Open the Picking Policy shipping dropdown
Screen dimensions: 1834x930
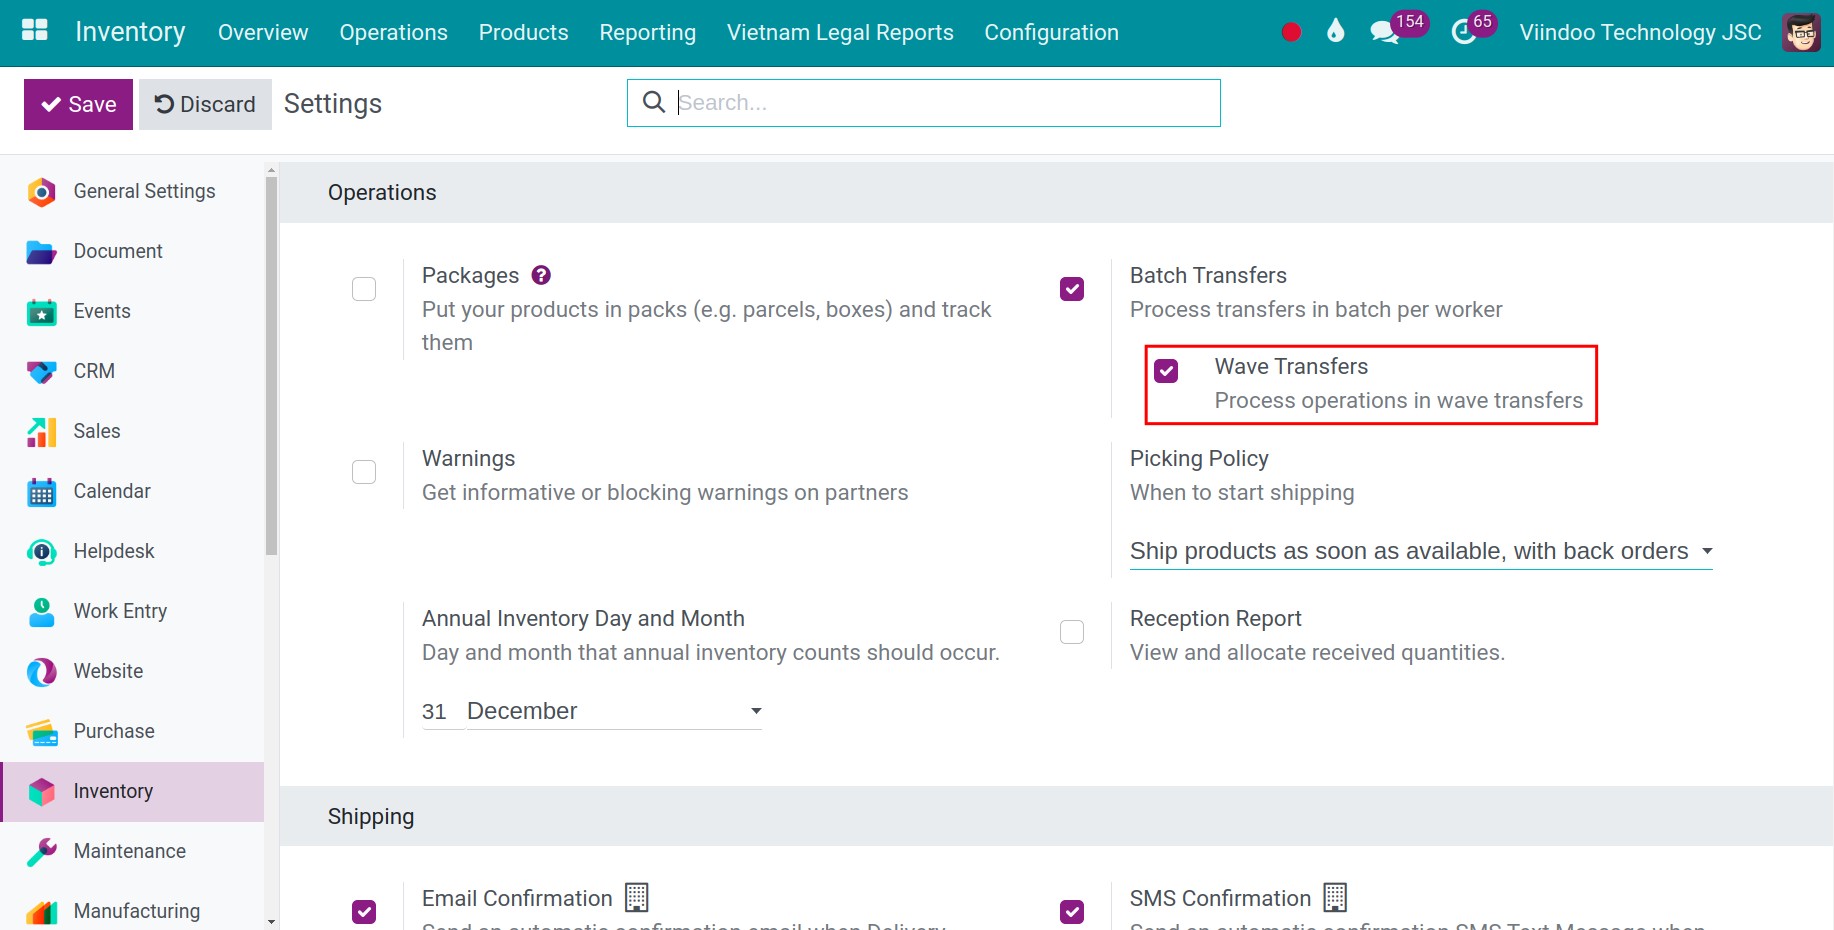1421,551
